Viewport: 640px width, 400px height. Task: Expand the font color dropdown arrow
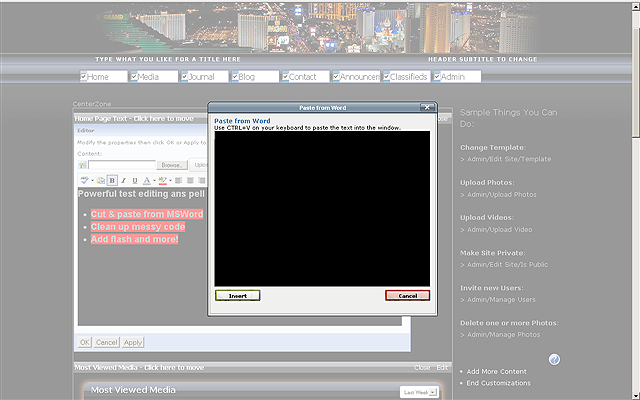click(x=153, y=180)
